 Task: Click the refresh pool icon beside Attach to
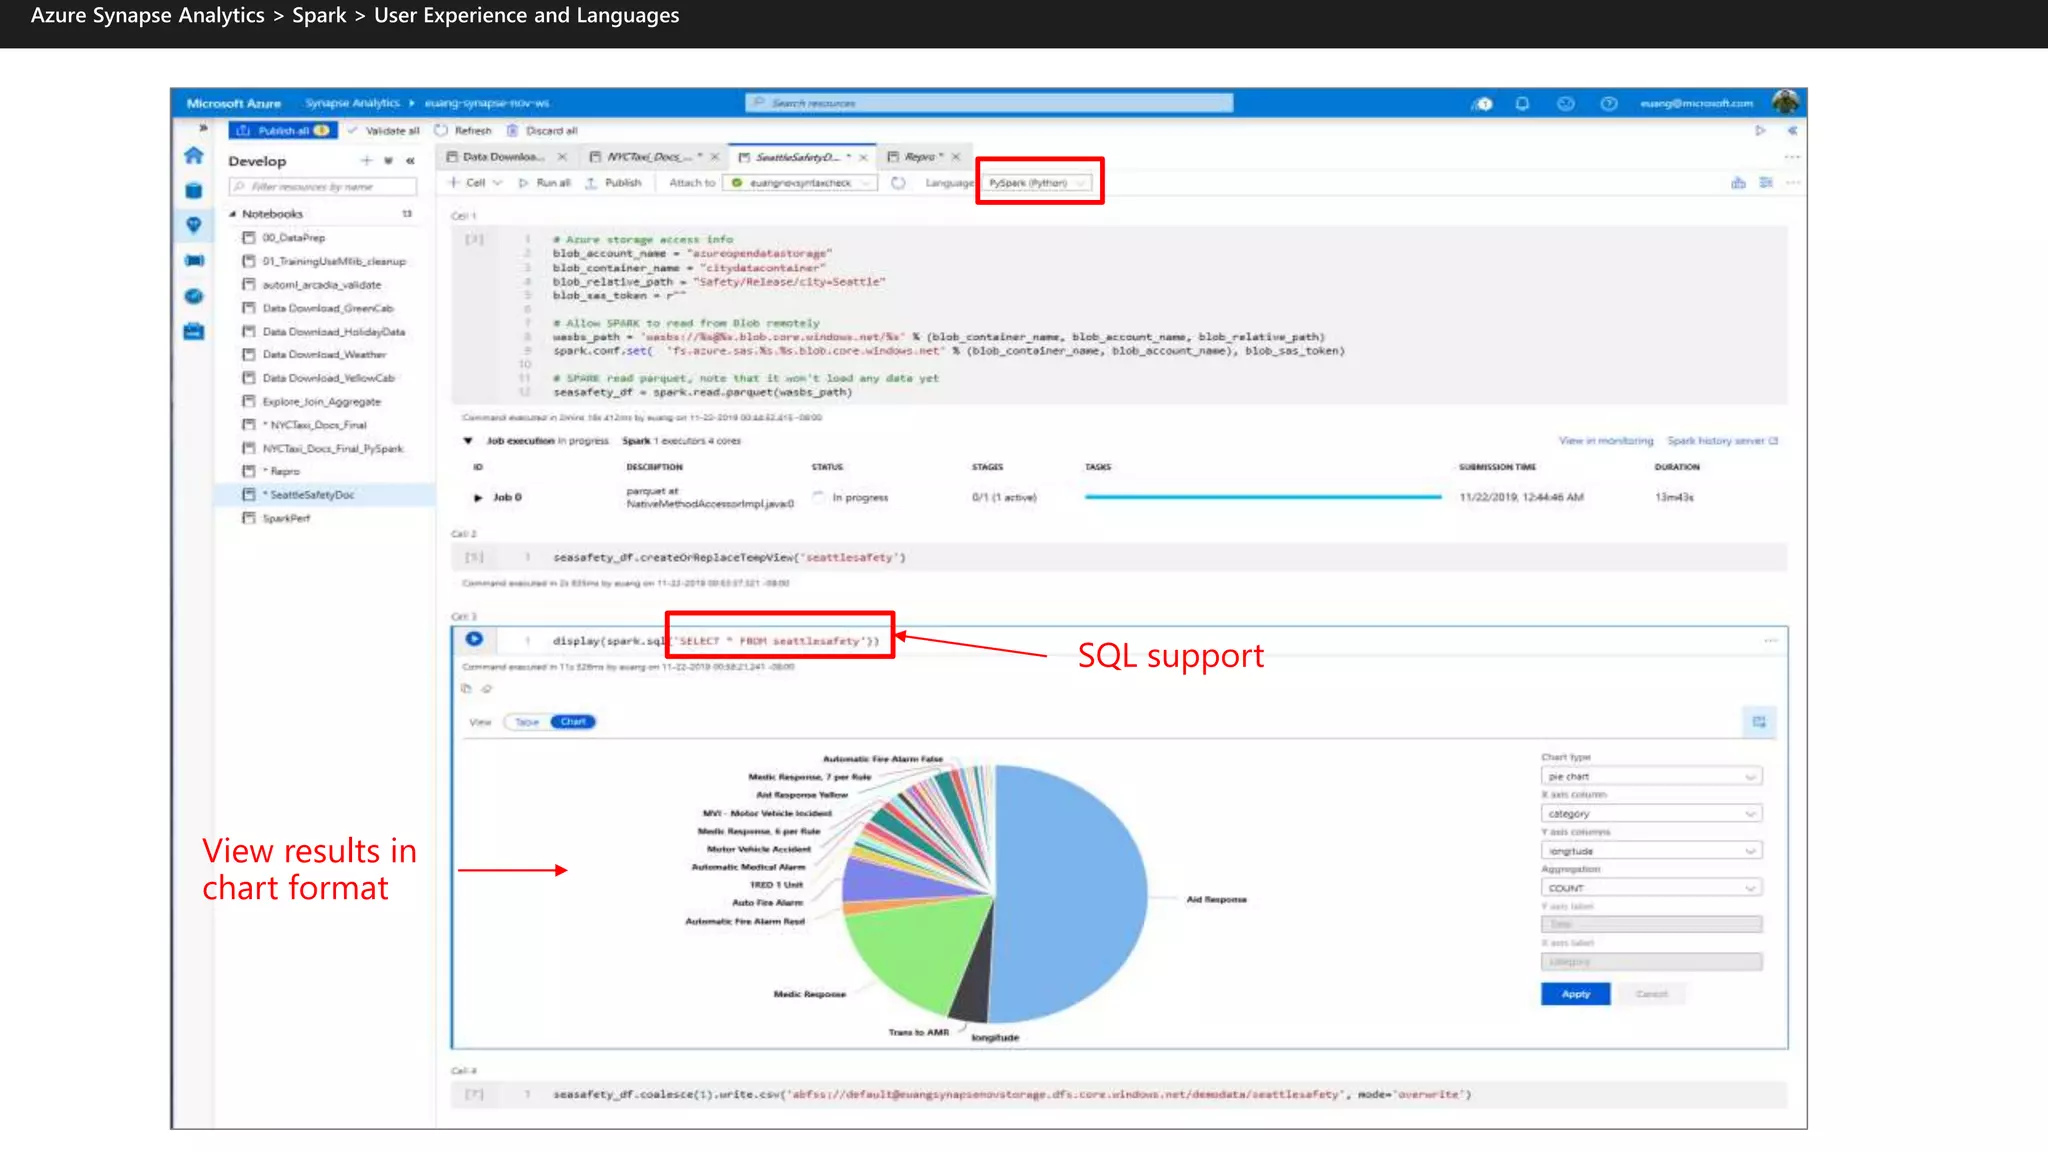(898, 183)
